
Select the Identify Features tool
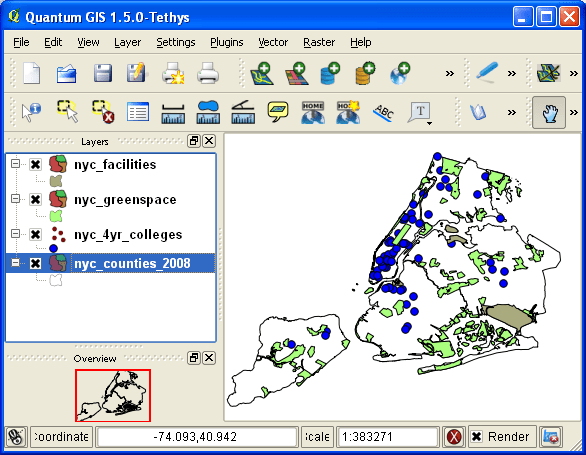click(x=31, y=112)
